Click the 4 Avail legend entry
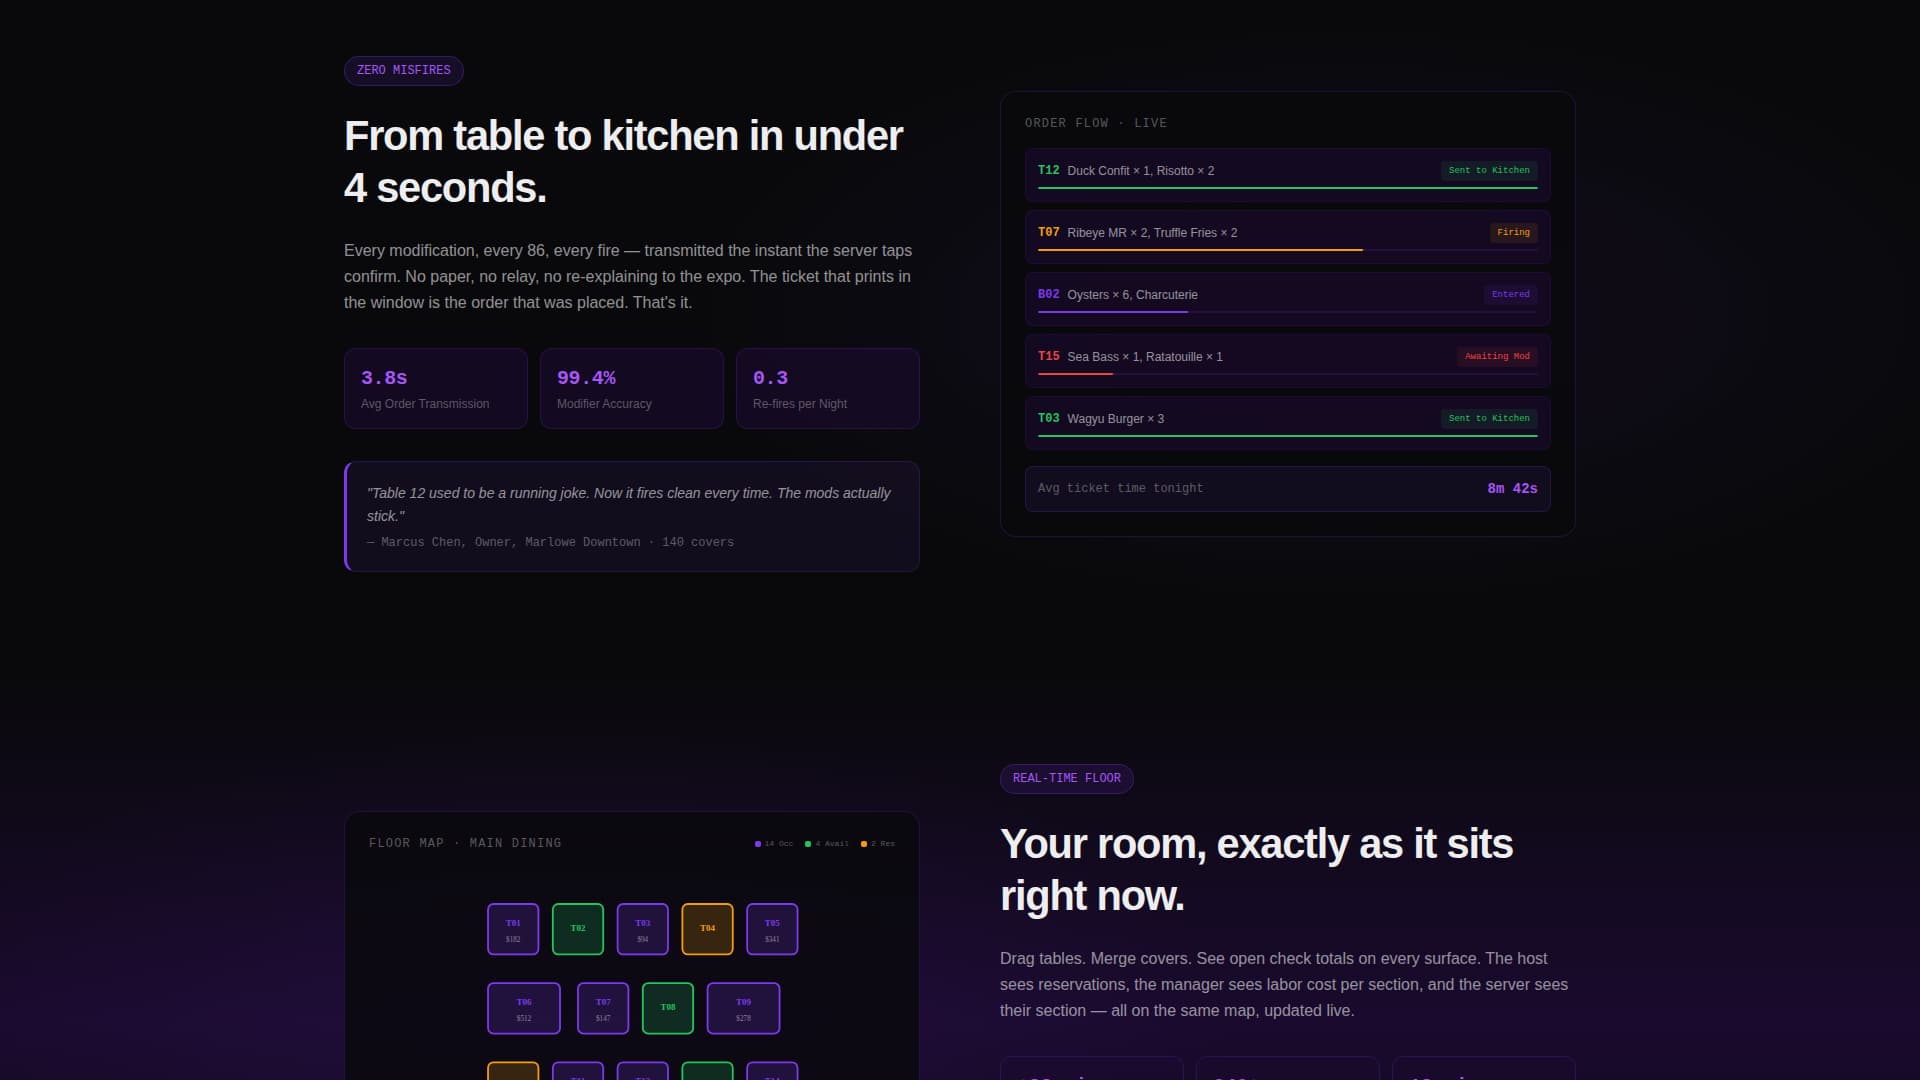The height and width of the screenshot is (1080, 1920). pos(827,844)
